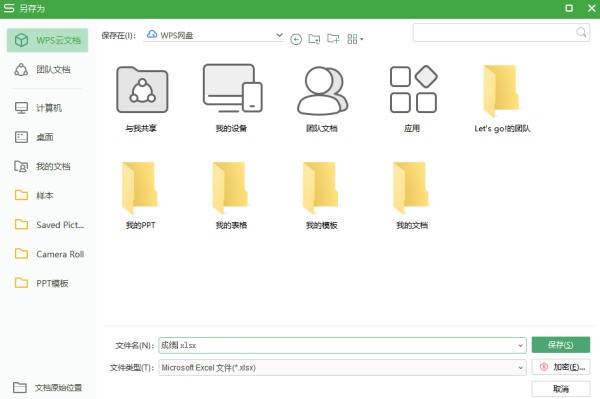The height and width of the screenshot is (399, 600).
Task: Click the go up one folder icon
Action: pyautogui.click(x=314, y=39)
